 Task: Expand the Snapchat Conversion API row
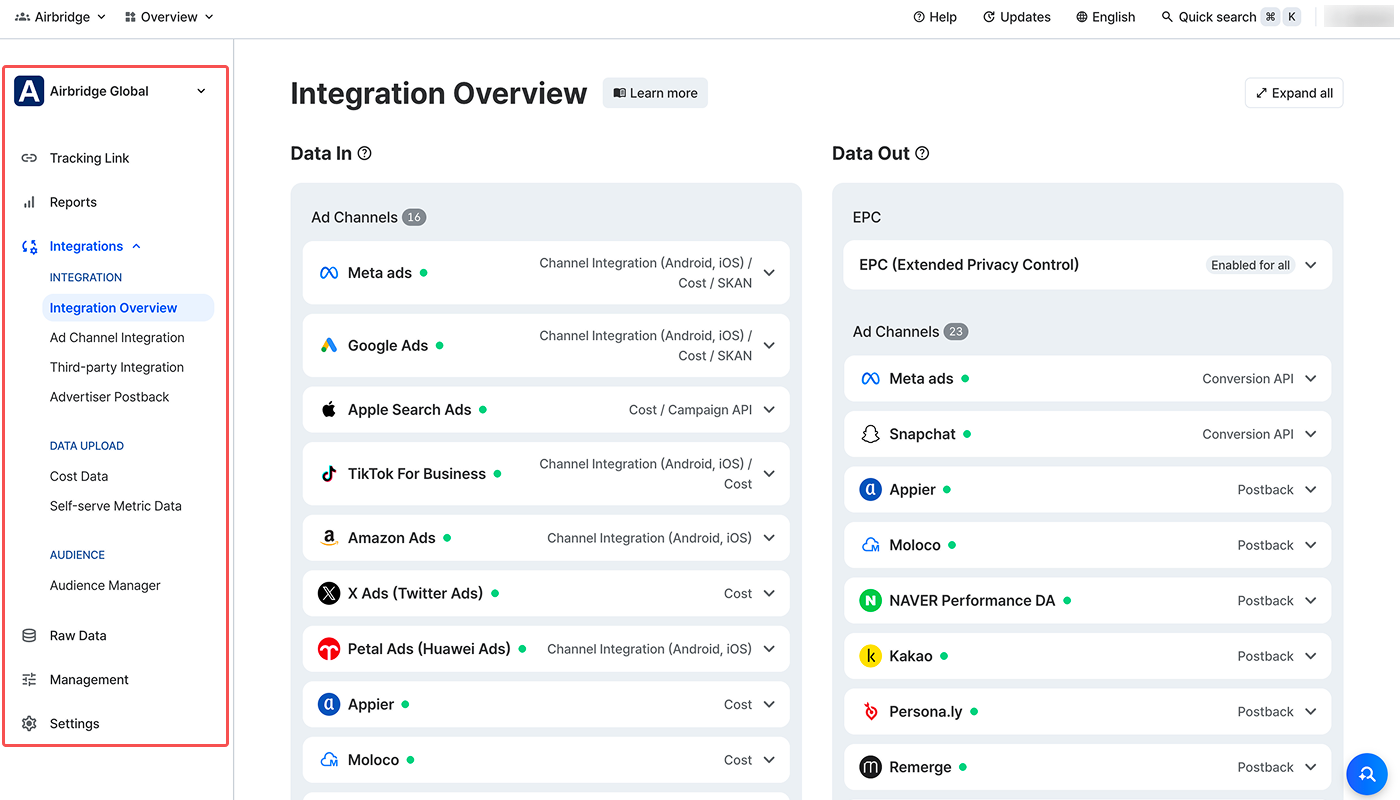[x=1311, y=435]
